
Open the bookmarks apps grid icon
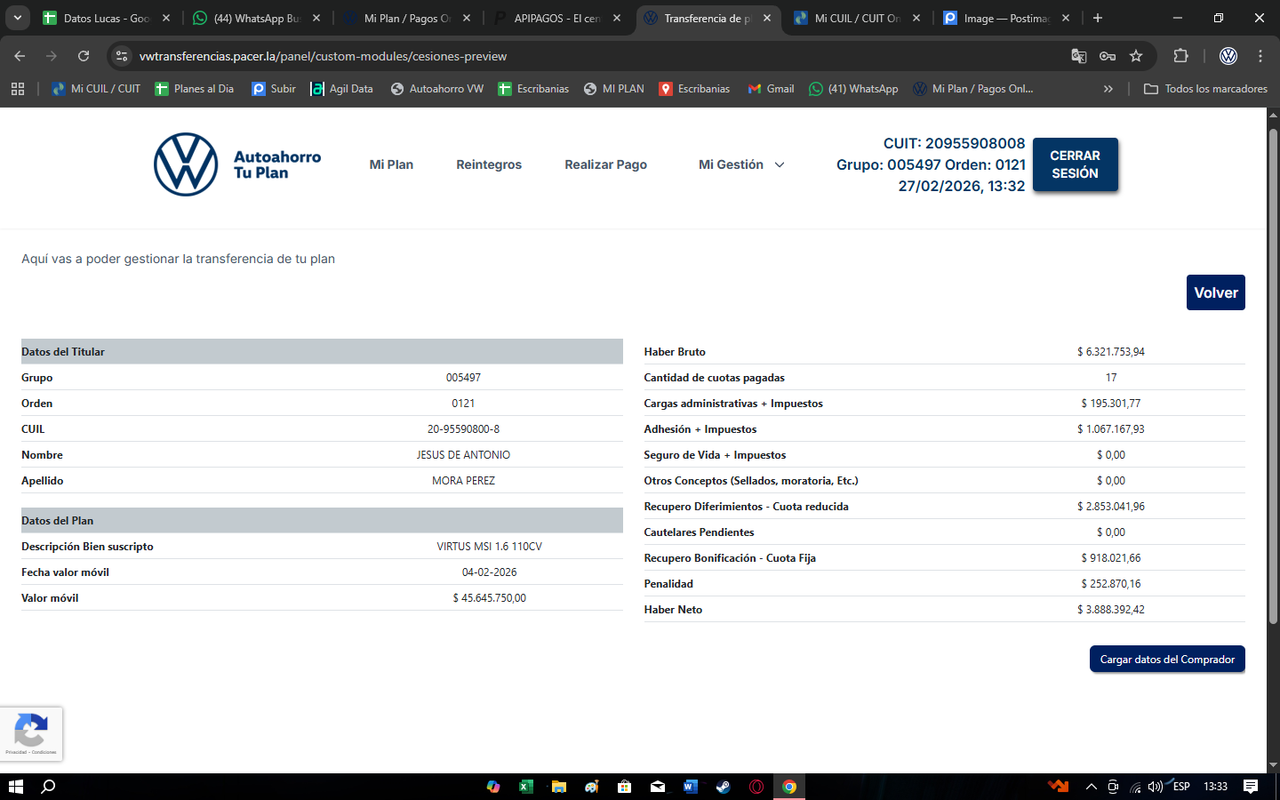click(x=18, y=88)
